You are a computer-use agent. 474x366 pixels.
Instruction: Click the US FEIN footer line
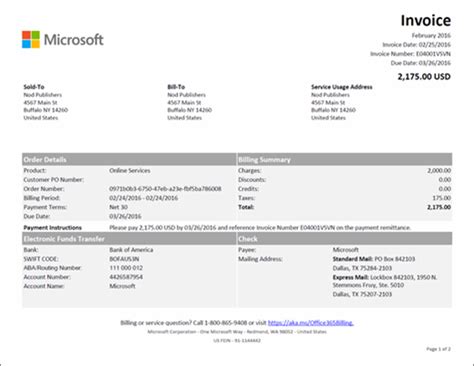(237, 341)
